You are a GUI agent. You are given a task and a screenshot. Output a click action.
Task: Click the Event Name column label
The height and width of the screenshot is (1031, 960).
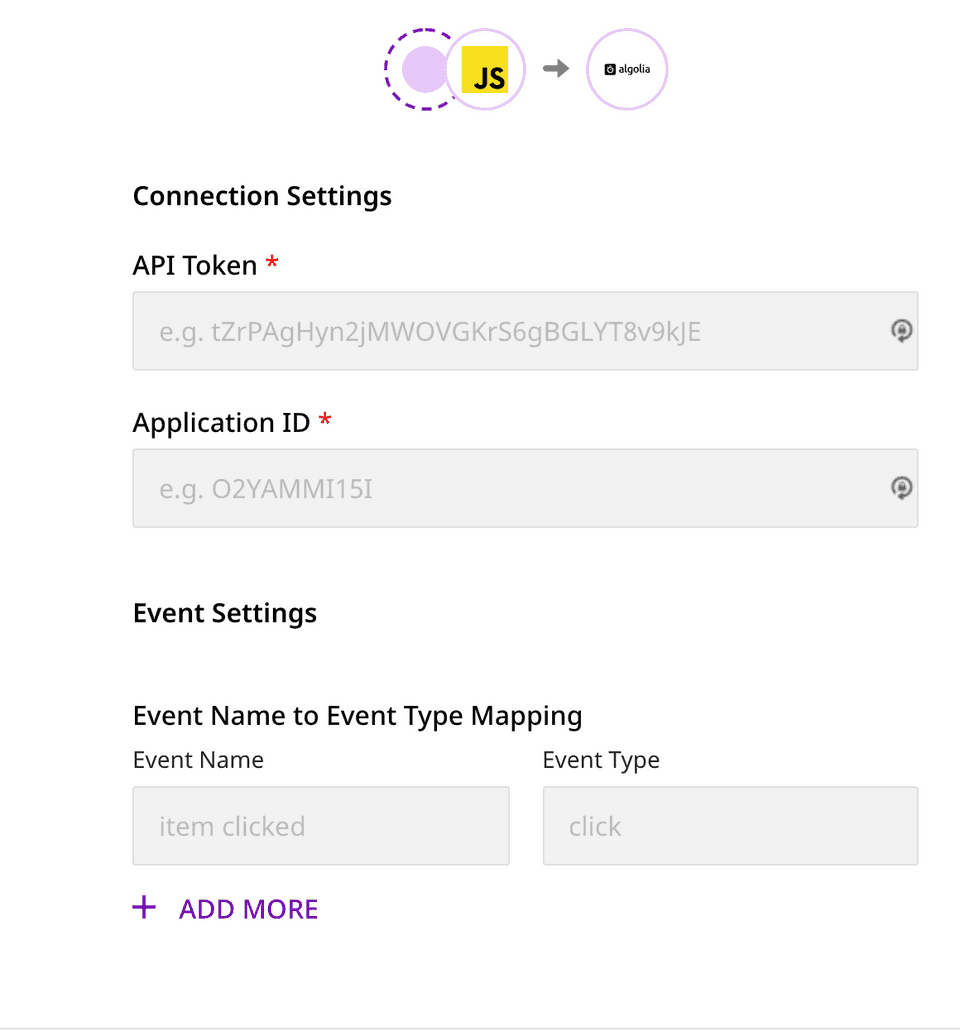[x=198, y=760]
